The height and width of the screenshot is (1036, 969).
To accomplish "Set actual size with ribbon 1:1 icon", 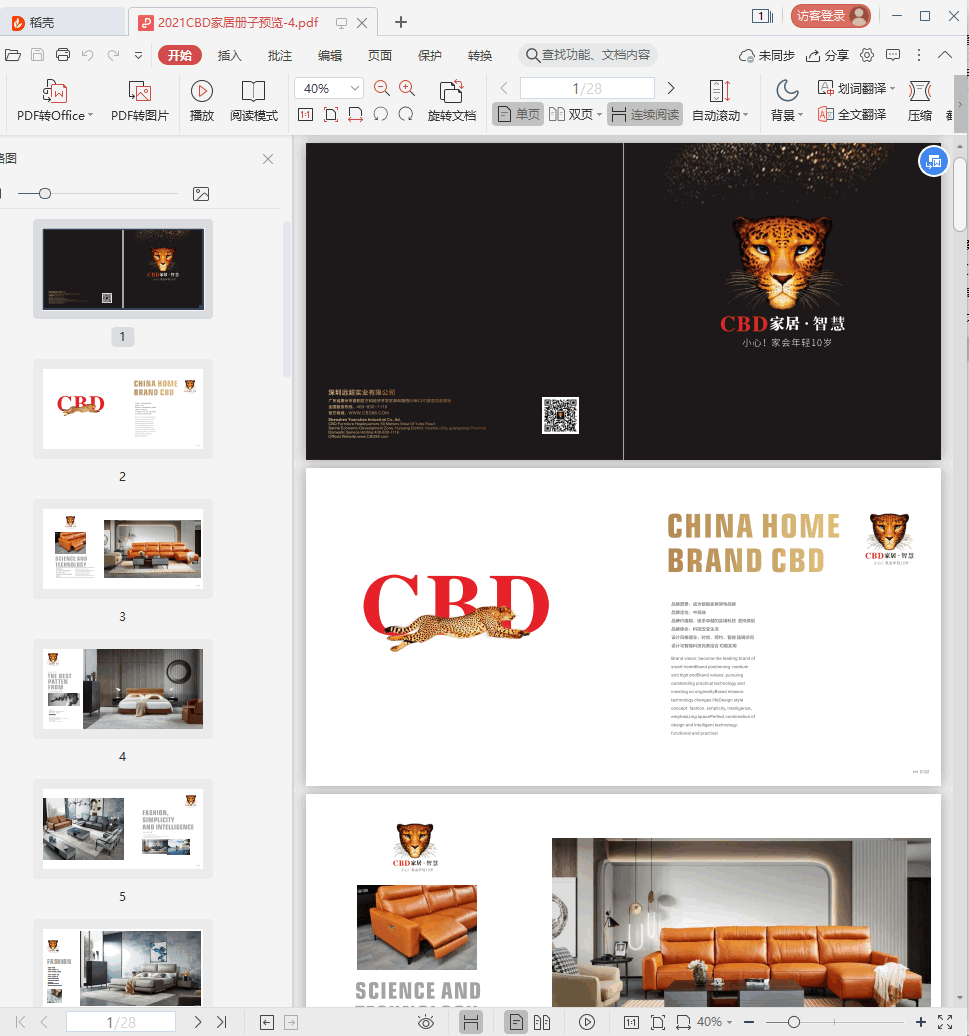I will point(305,114).
